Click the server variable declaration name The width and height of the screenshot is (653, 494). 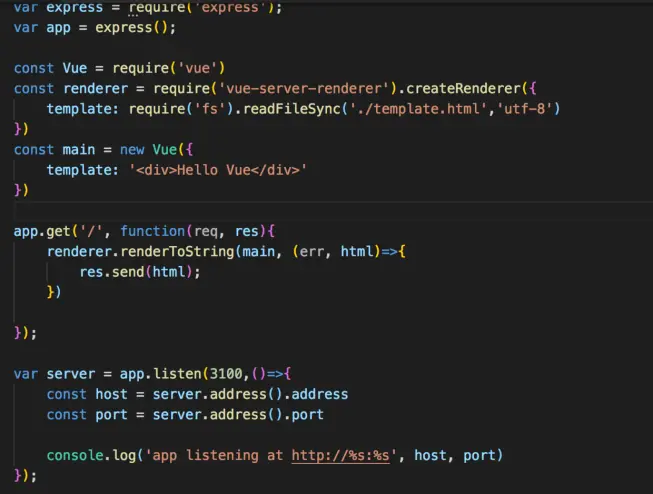[71, 374]
